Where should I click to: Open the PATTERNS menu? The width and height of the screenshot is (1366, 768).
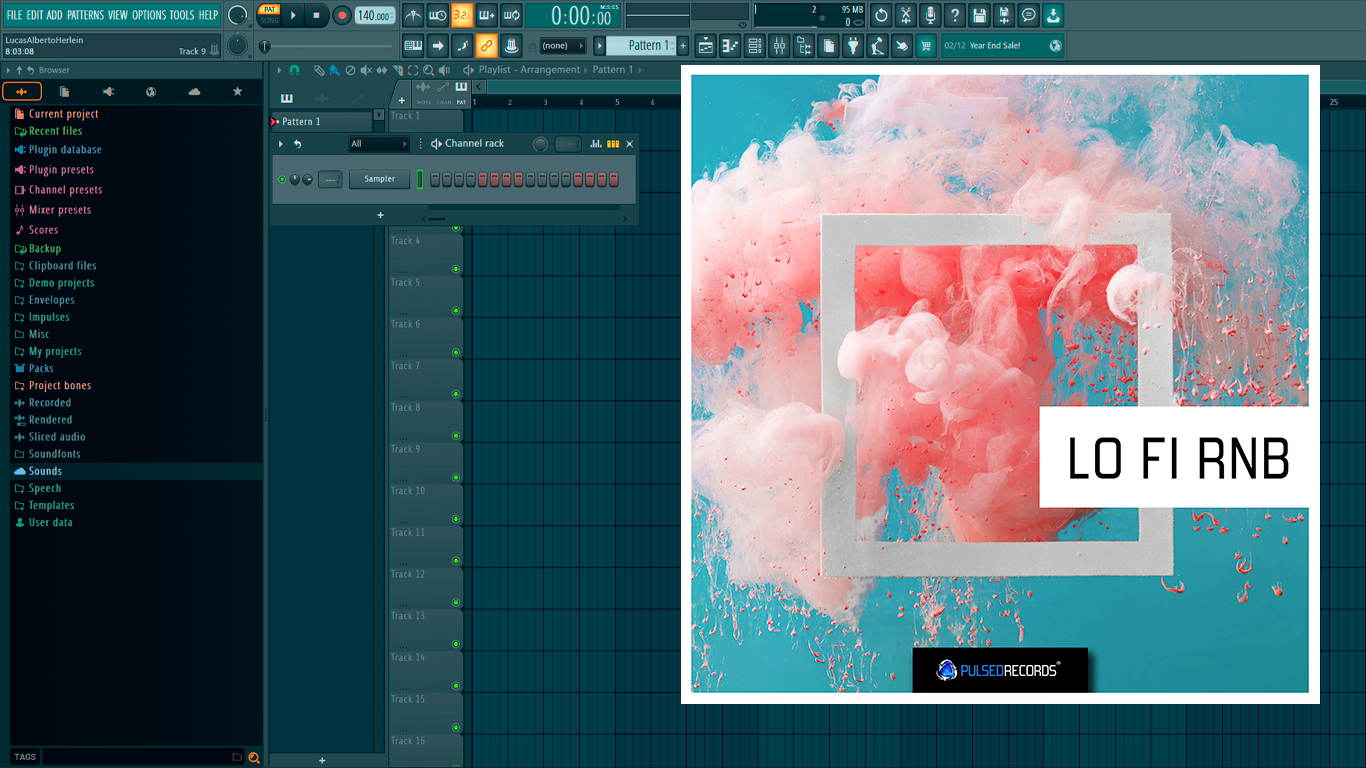tap(85, 15)
